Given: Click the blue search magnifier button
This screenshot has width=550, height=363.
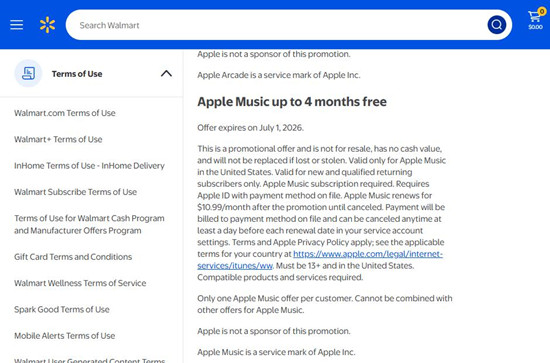Looking at the screenshot, I should pyautogui.click(x=496, y=25).
